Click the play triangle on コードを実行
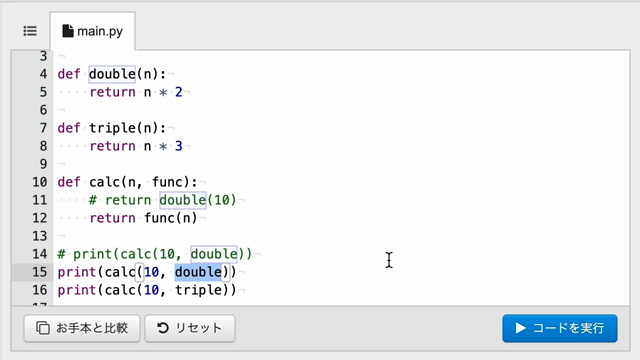This screenshot has width=640, height=360. (x=520, y=328)
